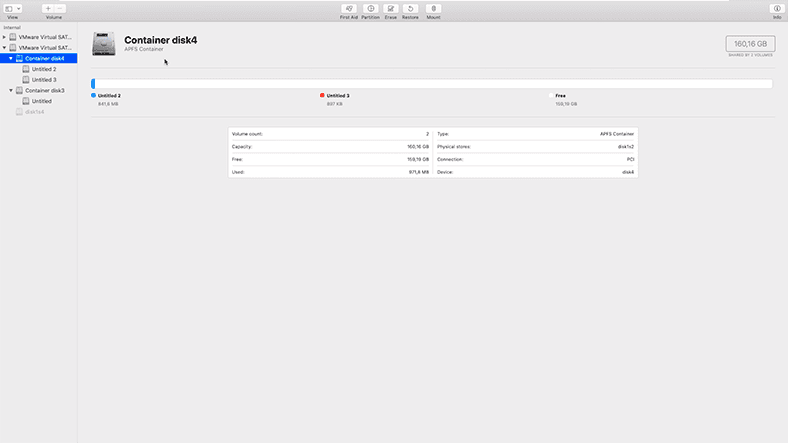Collapse Container disk4 tree node
This screenshot has width=788, height=443.
(x=11, y=58)
